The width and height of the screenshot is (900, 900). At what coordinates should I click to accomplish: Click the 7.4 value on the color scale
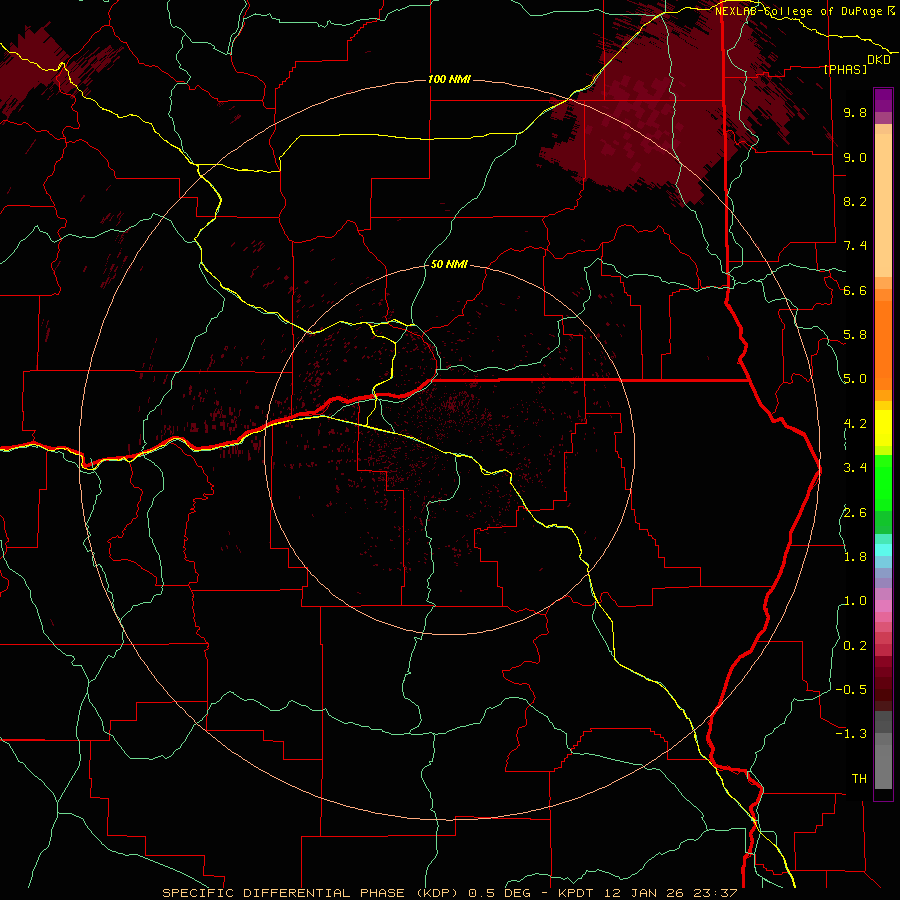[855, 246]
